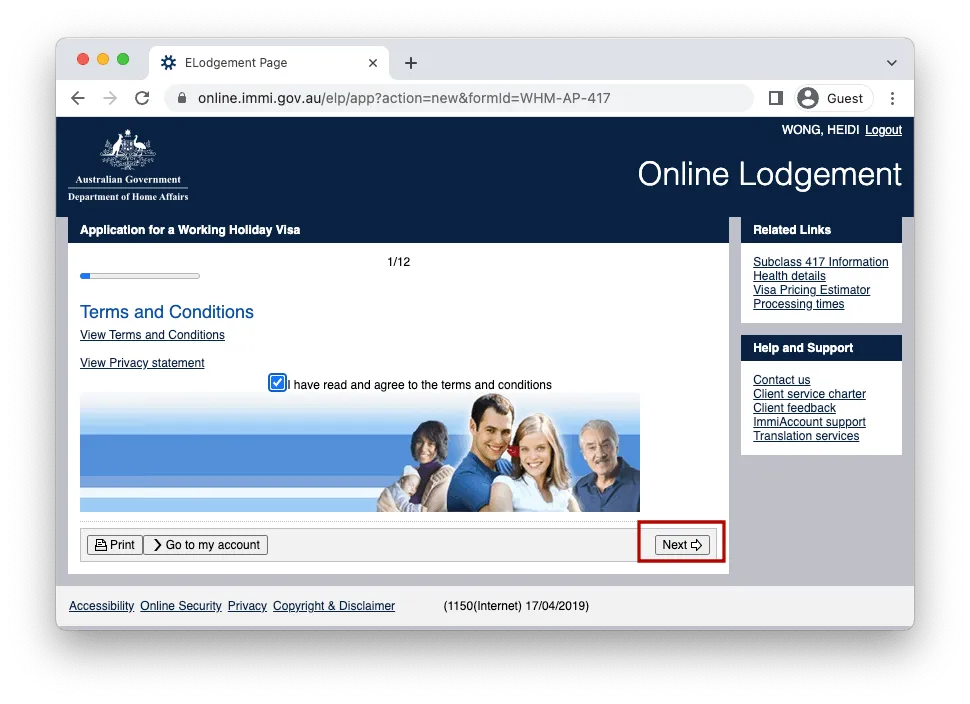Click the browser forward arrow

coord(110,98)
